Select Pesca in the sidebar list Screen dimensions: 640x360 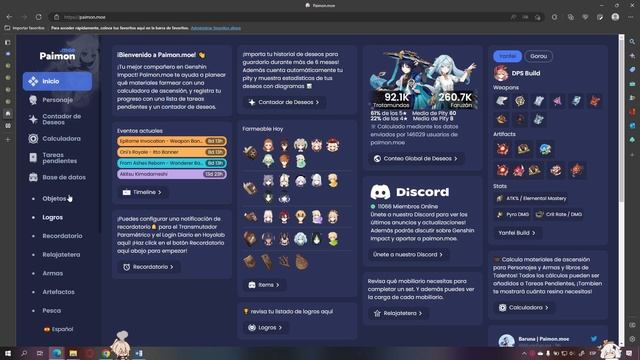point(51,311)
